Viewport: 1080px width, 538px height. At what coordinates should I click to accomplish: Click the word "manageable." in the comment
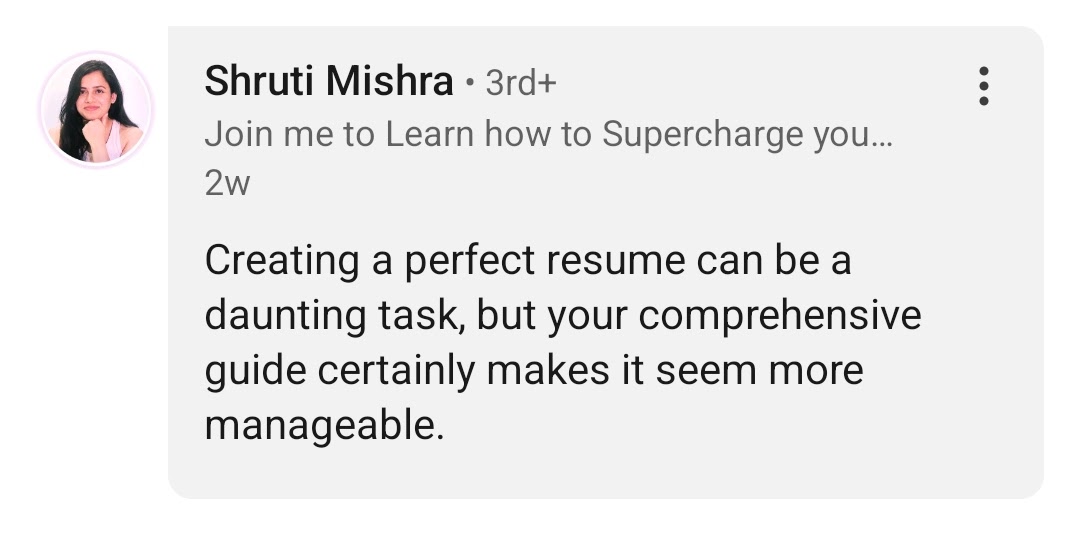pos(323,425)
